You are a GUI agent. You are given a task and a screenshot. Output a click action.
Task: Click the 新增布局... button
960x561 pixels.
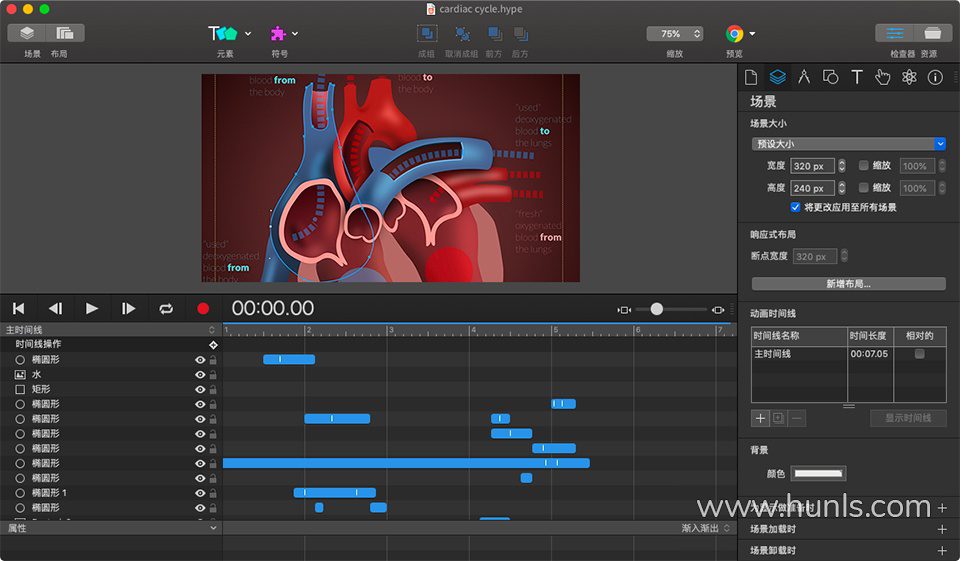click(848, 284)
